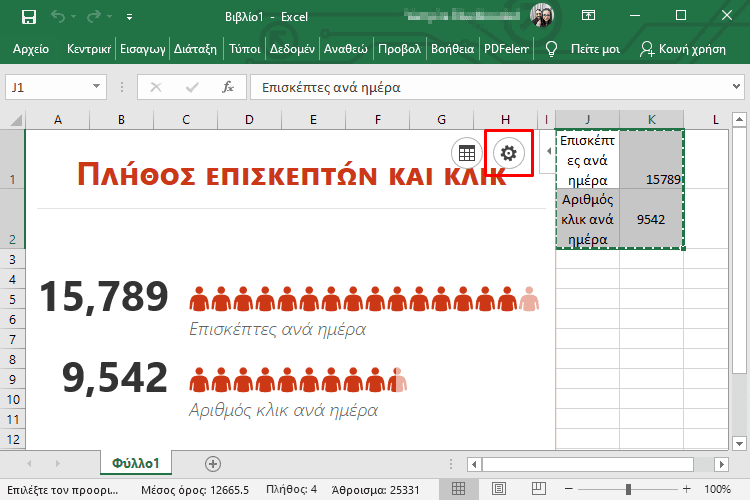Switch to Normal view icon

pos(458,489)
